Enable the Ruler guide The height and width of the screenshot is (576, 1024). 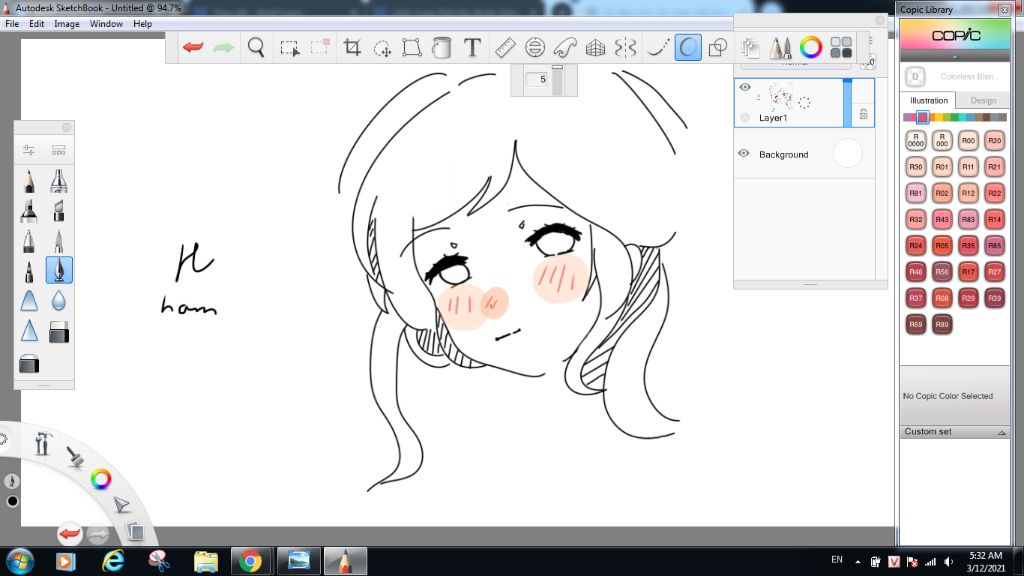[x=505, y=48]
